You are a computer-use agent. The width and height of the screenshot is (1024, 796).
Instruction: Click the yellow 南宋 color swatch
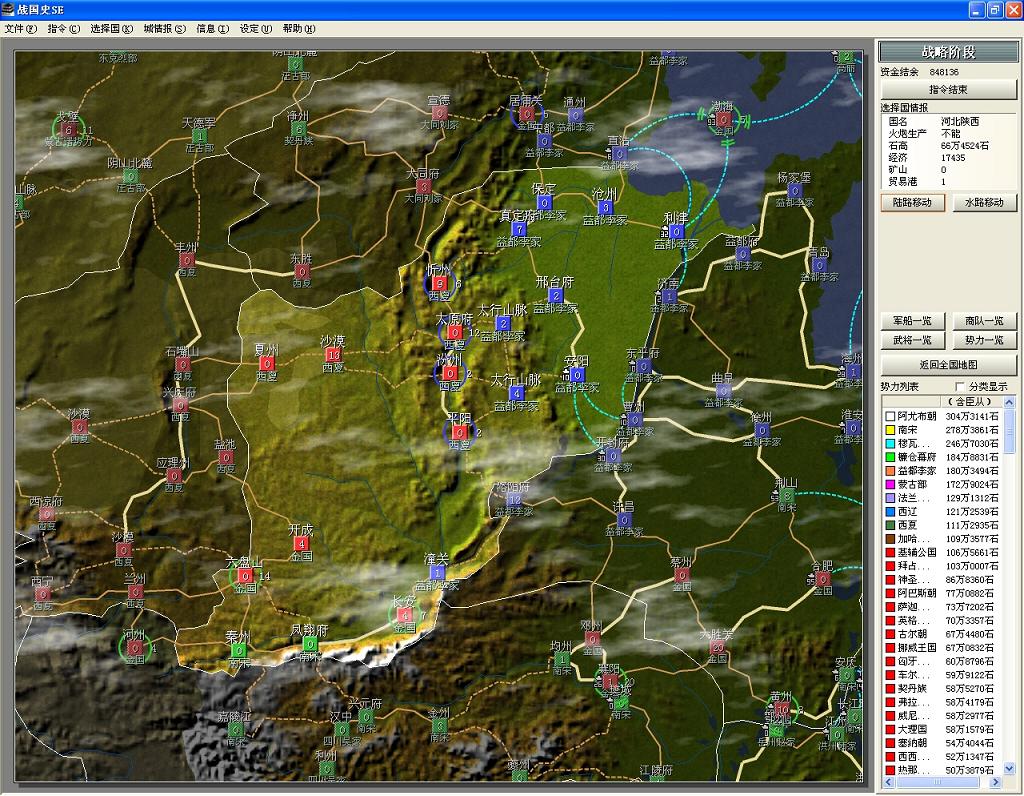tap(889, 429)
